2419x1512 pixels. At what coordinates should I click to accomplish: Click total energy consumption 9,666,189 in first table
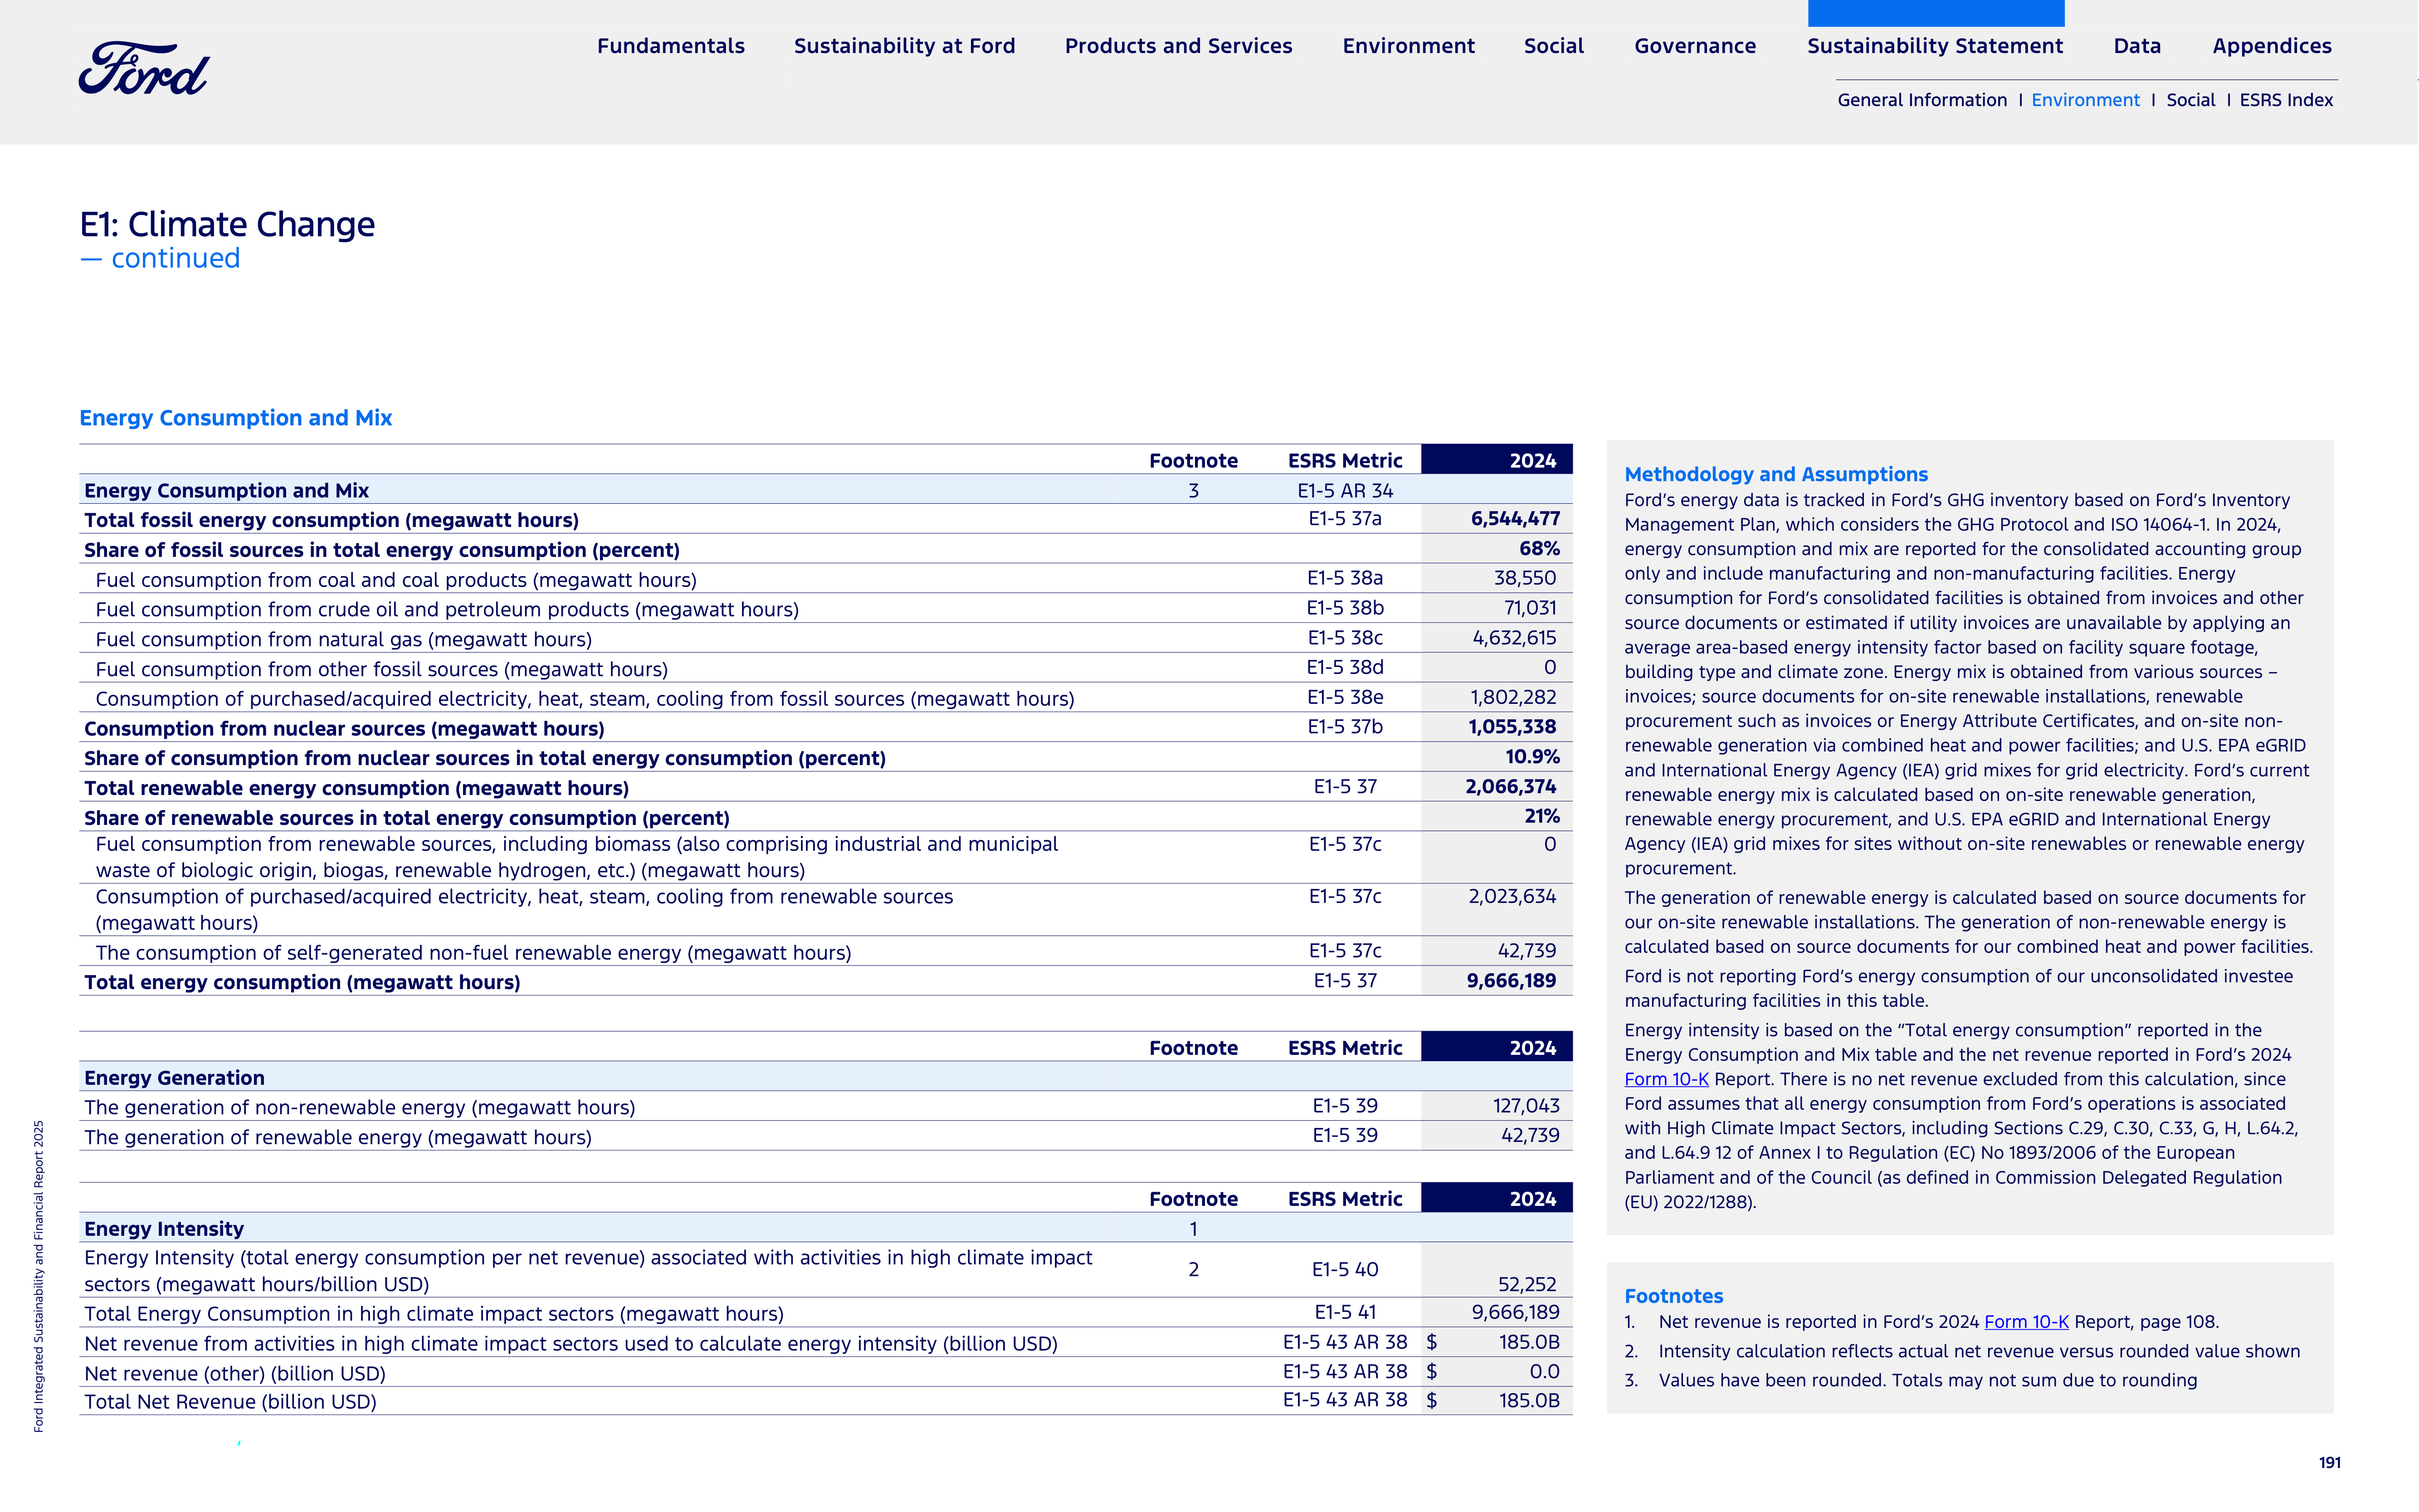(1511, 981)
